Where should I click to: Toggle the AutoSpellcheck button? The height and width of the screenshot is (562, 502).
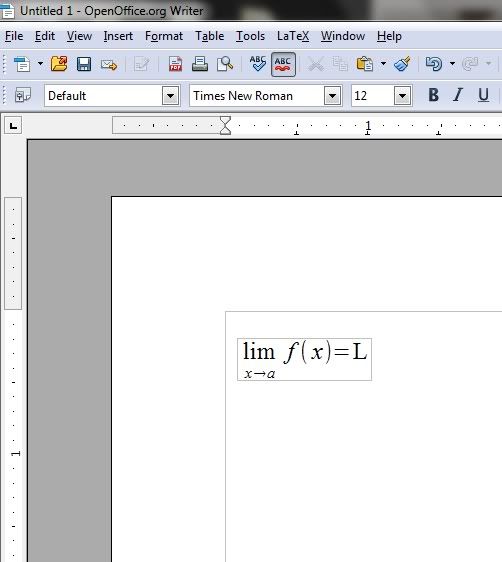coord(283,65)
